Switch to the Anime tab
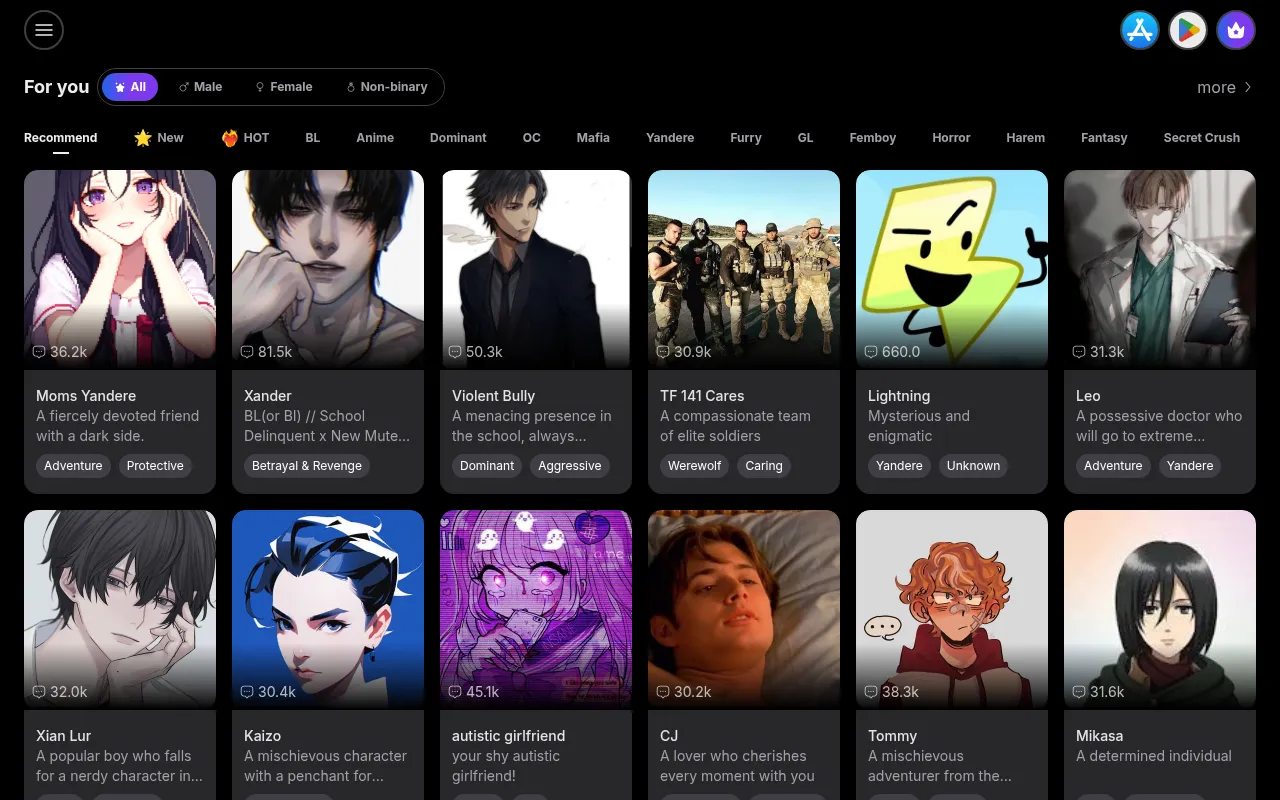 coord(375,138)
